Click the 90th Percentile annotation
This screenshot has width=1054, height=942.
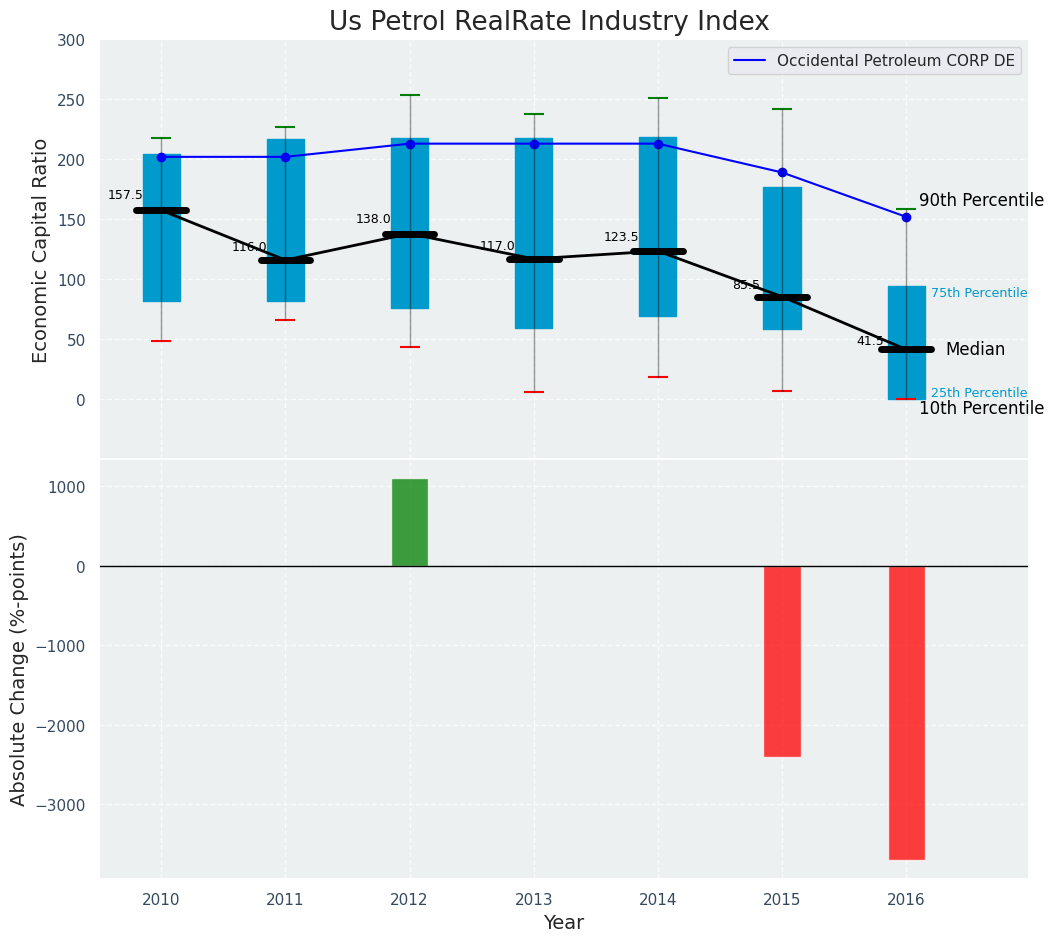[x=981, y=200]
